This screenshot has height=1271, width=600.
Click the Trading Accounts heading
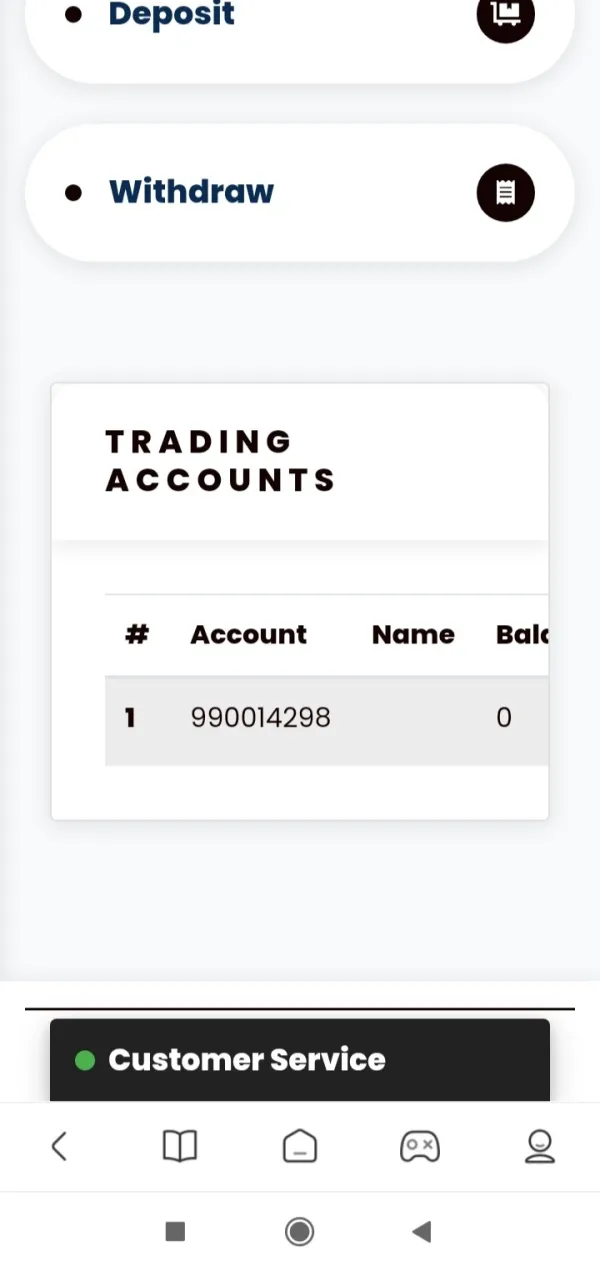coord(220,461)
